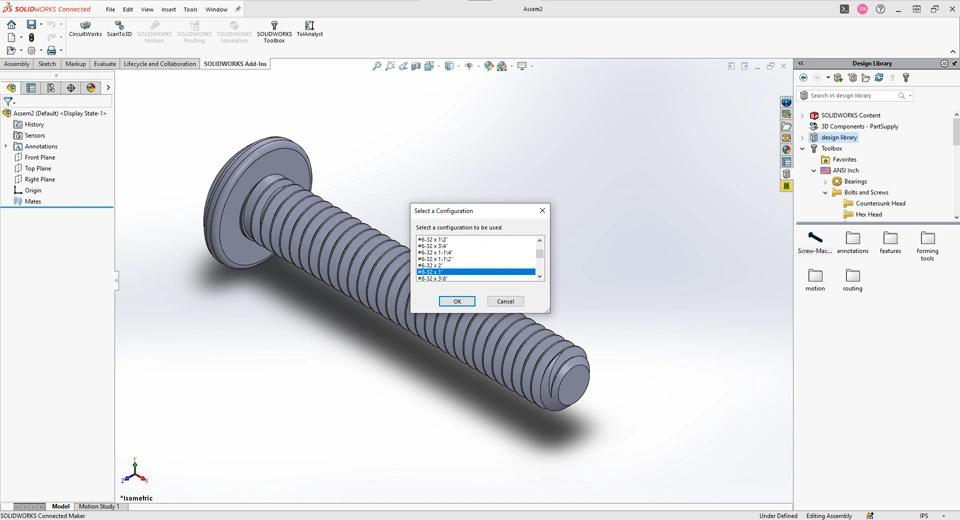Confirm configuration with OK button
960x520 pixels.
[x=457, y=301]
